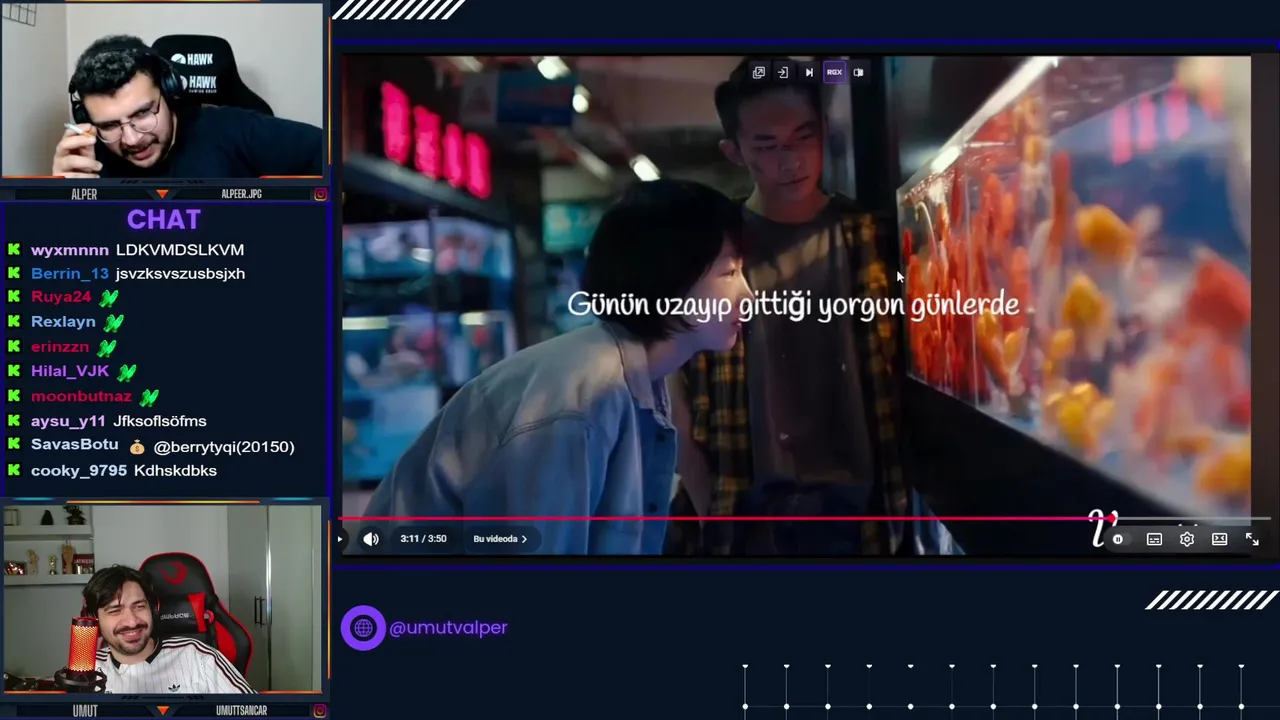Click the ALPER name label under top webcam
Viewport: 1280px width, 720px height.
click(x=84, y=194)
